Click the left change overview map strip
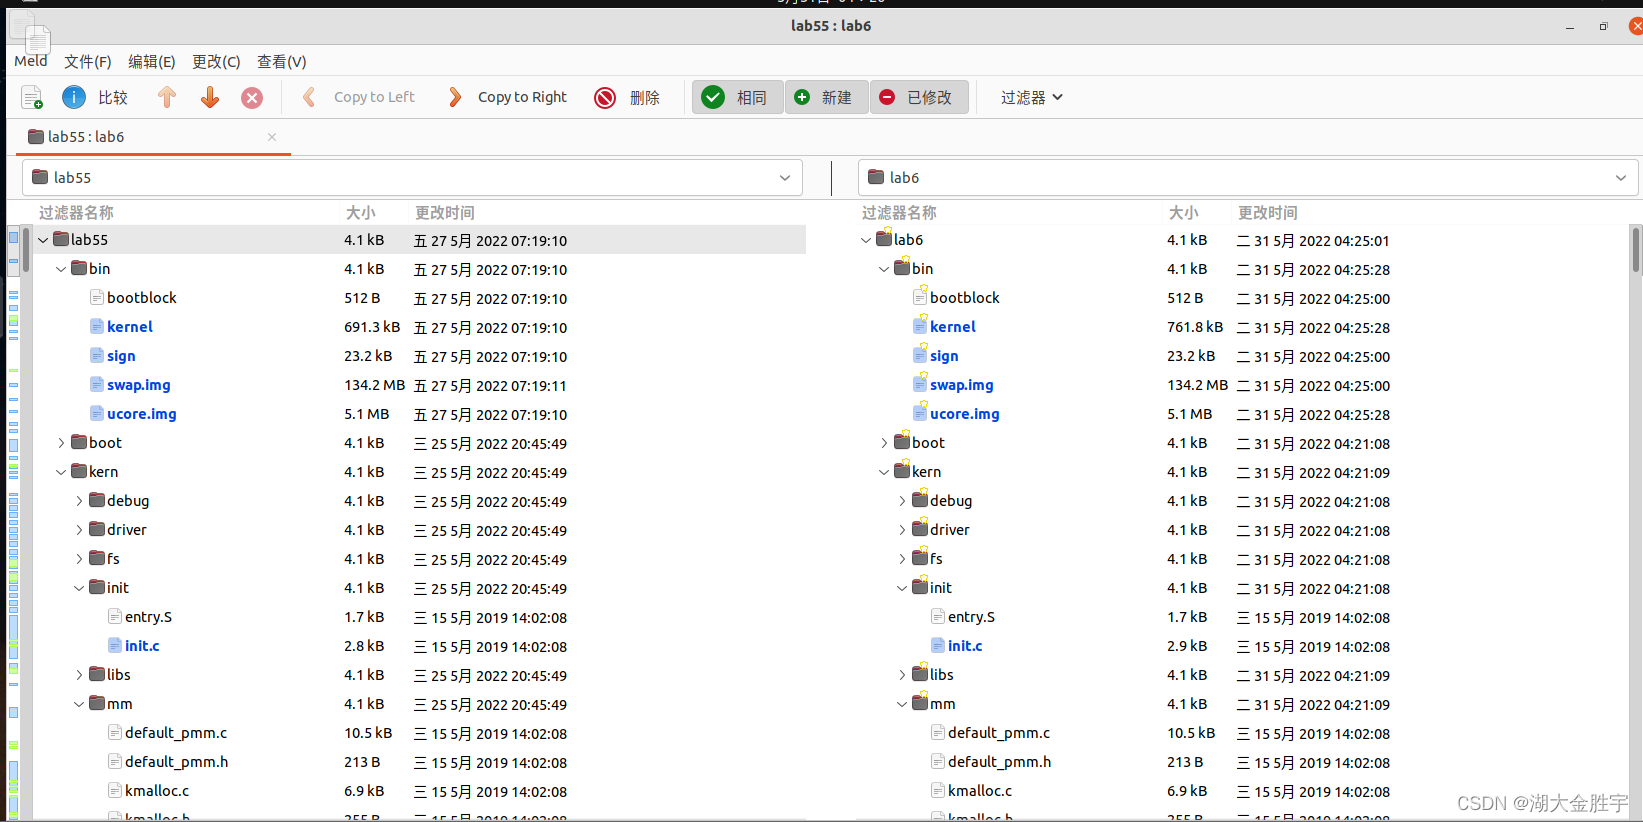The width and height of the screenshot is (1643, 822). click(13, 520)
